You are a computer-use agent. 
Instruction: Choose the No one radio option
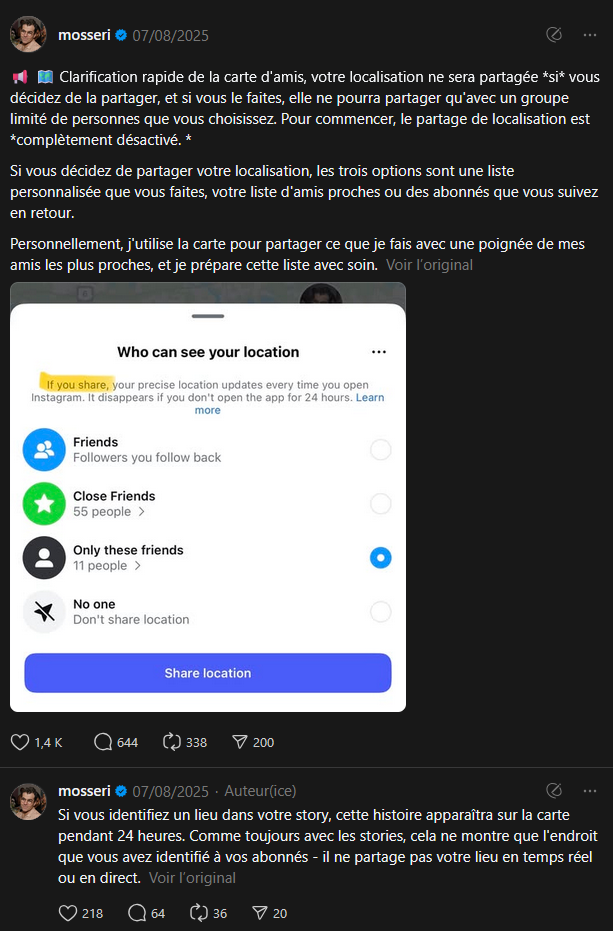(380, 612)
